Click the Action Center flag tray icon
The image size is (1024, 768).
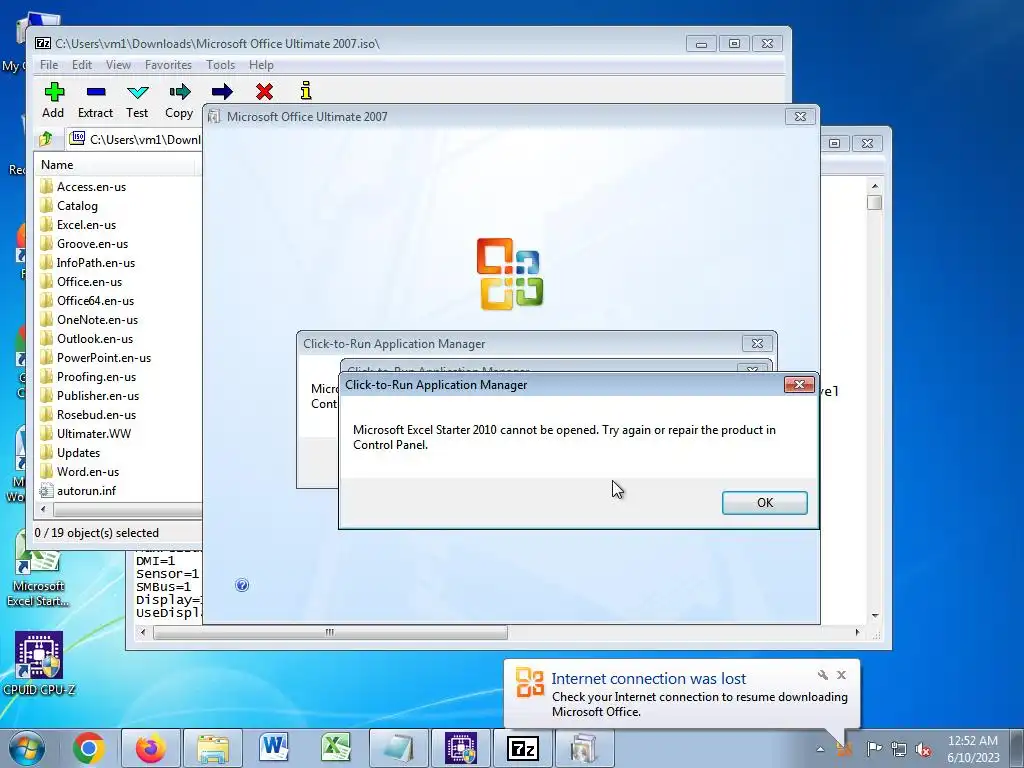point(874,748)
